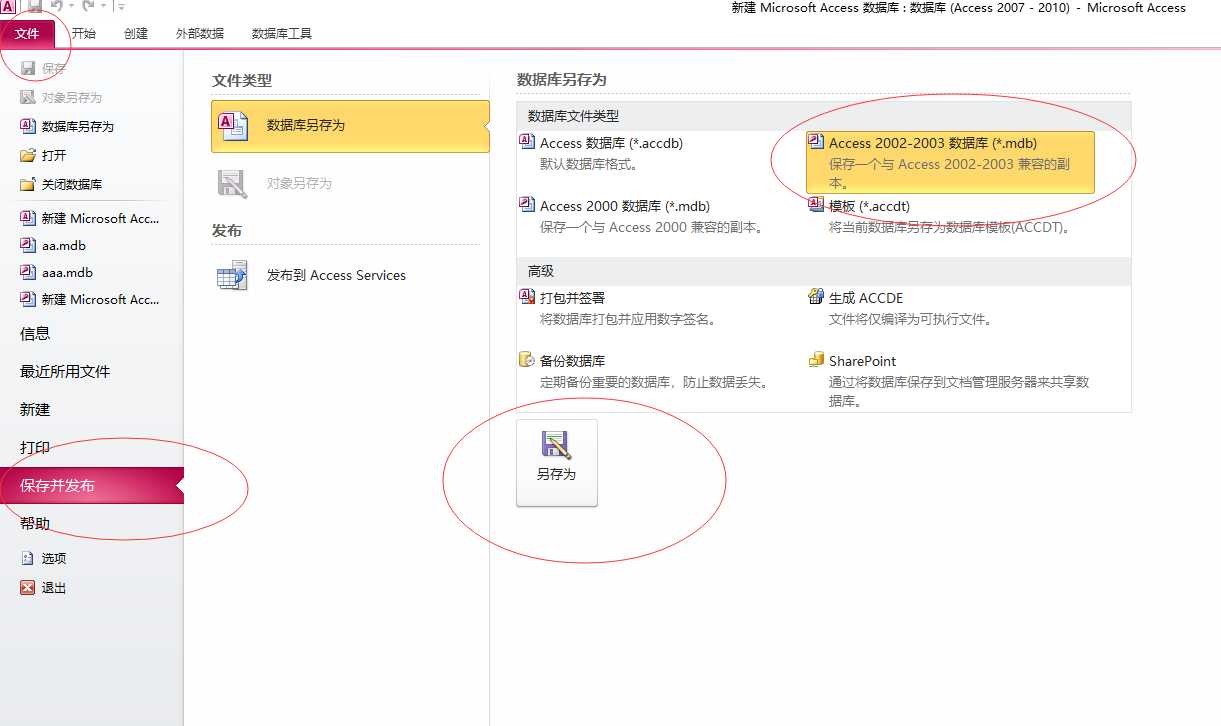Select Back Up Database option
Screen dimensions: 1221x726
click(572, 361)
